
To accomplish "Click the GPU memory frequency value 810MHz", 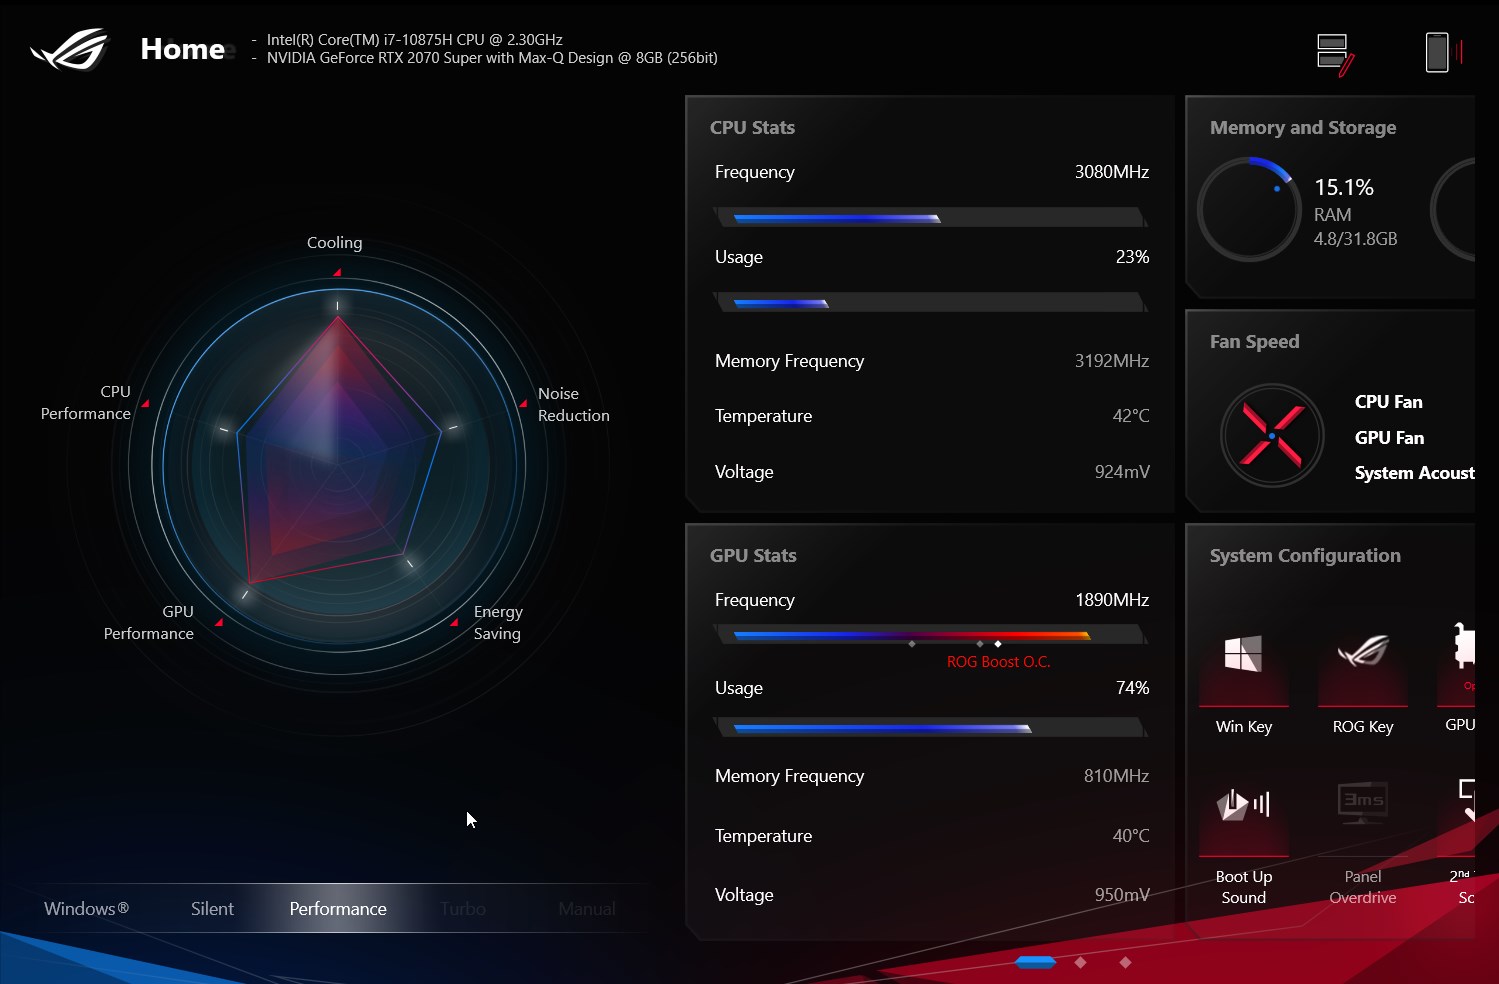I will 1117,776.
